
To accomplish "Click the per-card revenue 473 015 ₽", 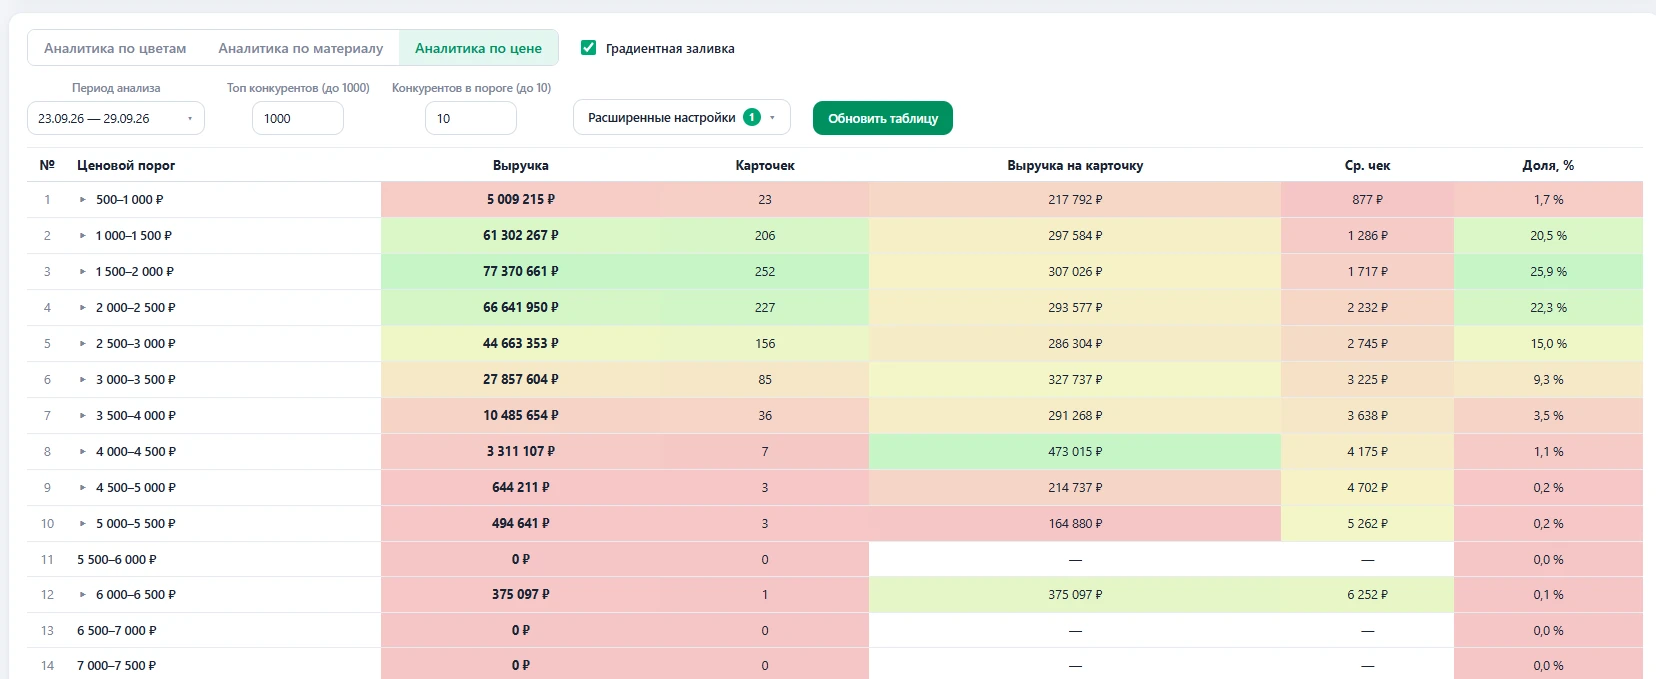I will click(1075, 452).
